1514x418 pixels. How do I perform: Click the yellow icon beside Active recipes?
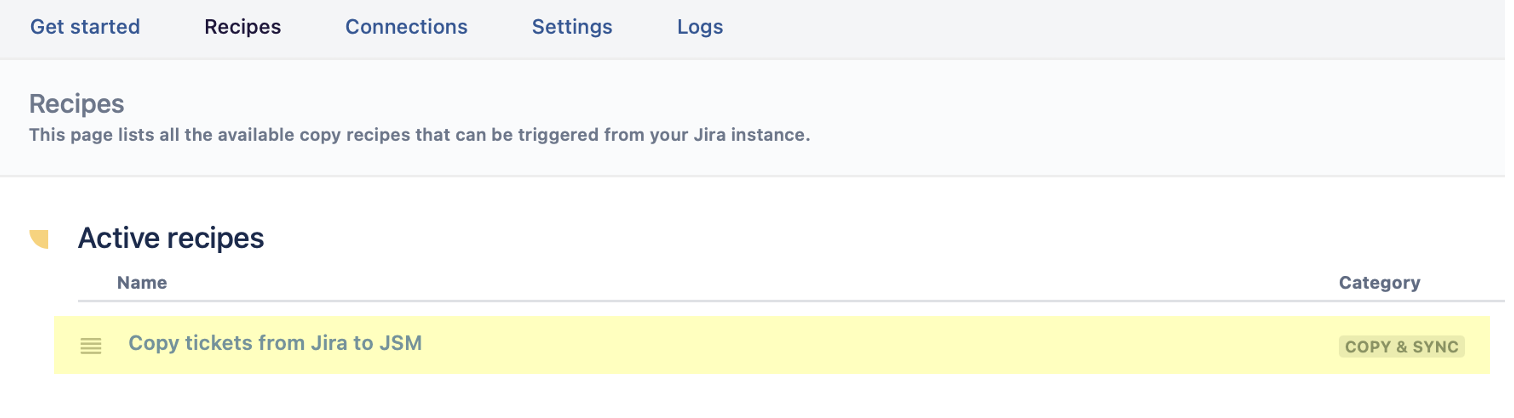pyautogui.click(x=39, y=238)
